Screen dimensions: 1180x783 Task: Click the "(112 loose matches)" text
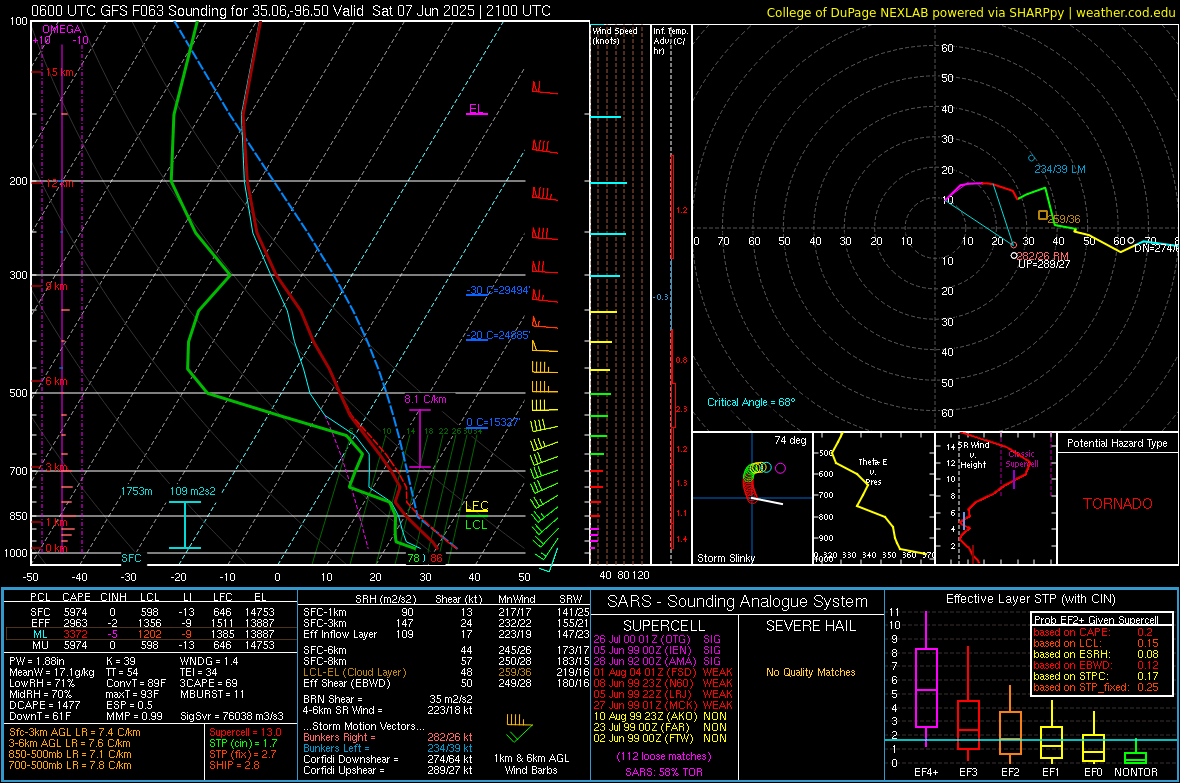click(x=663, y=757)
